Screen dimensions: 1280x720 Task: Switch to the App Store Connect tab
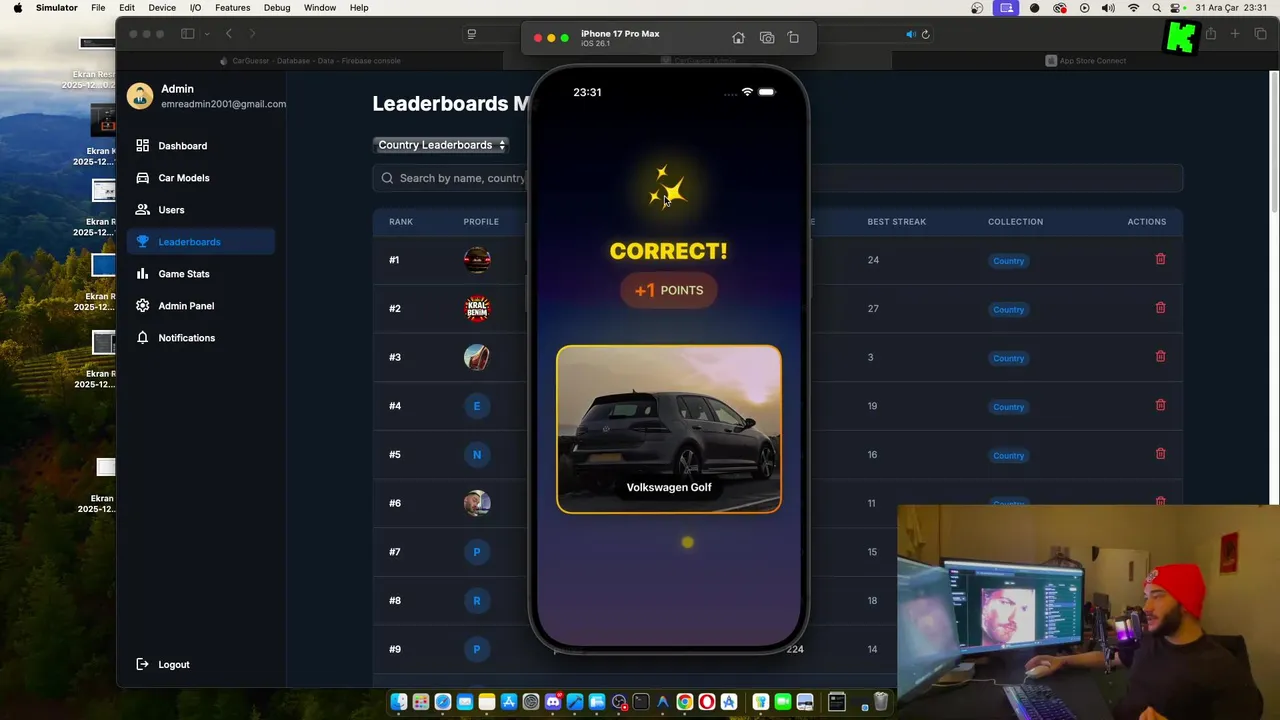coord(1086,61)
